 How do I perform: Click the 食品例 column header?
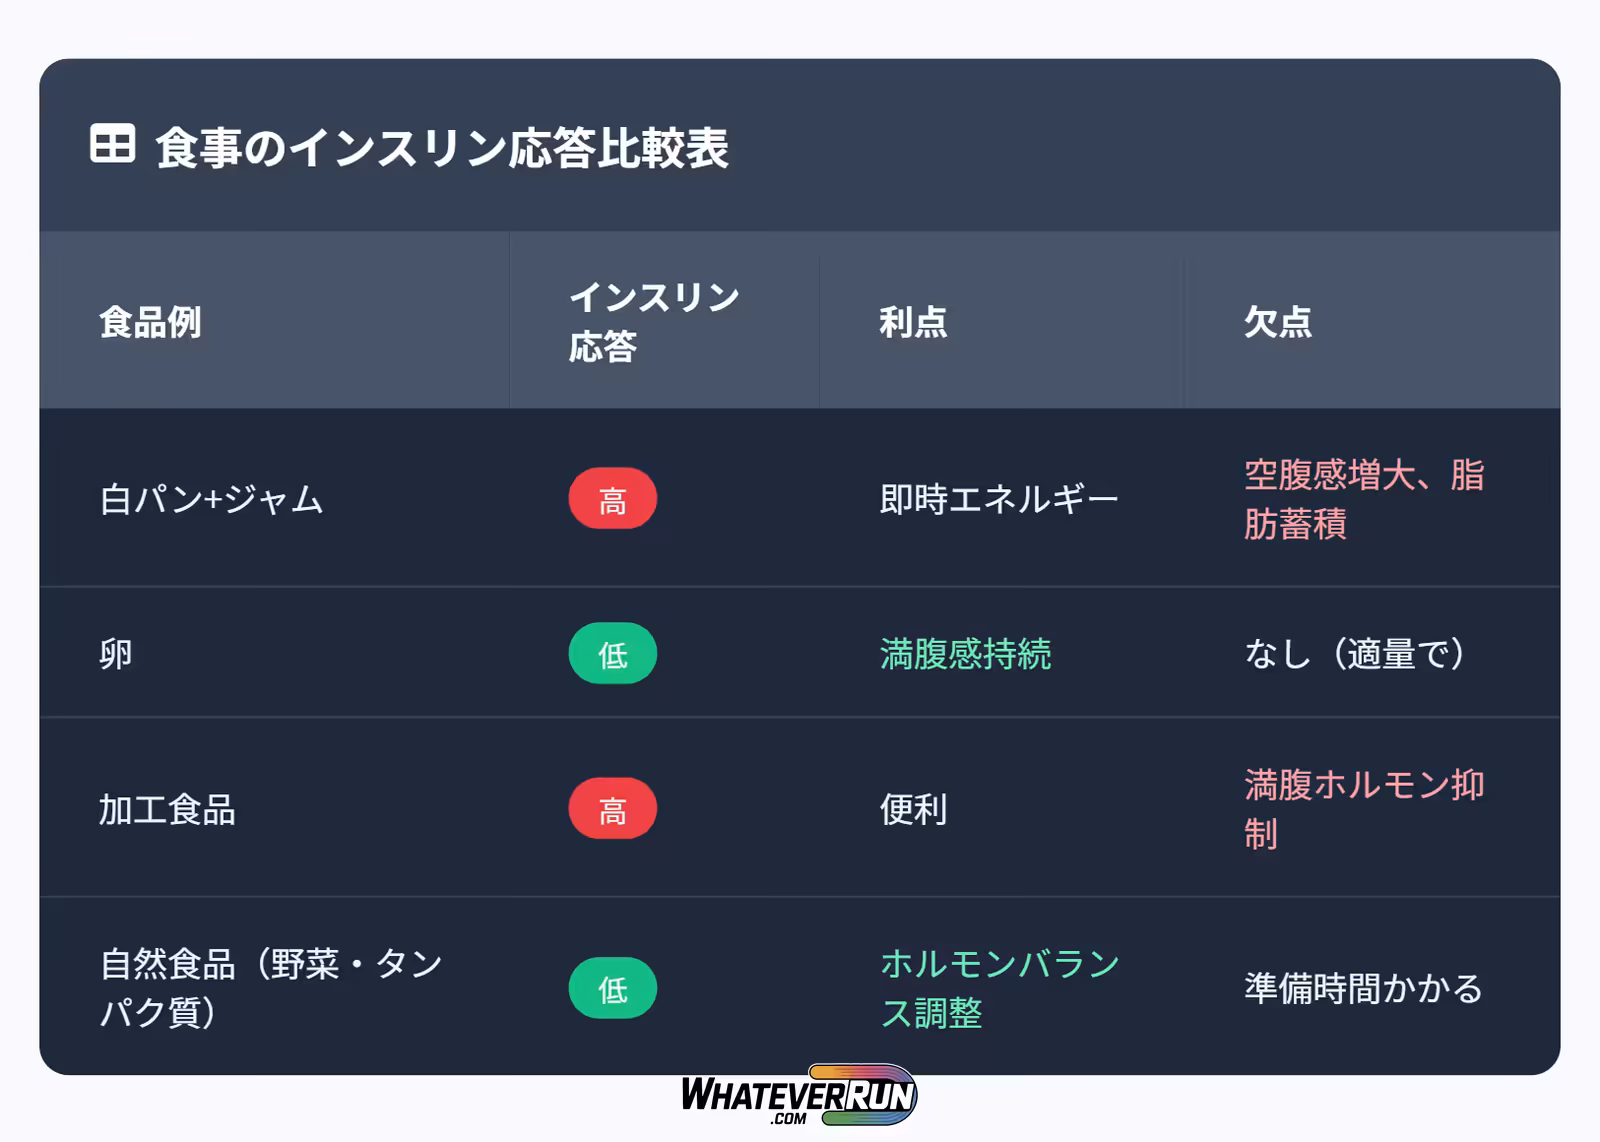(x=150, y=322)
